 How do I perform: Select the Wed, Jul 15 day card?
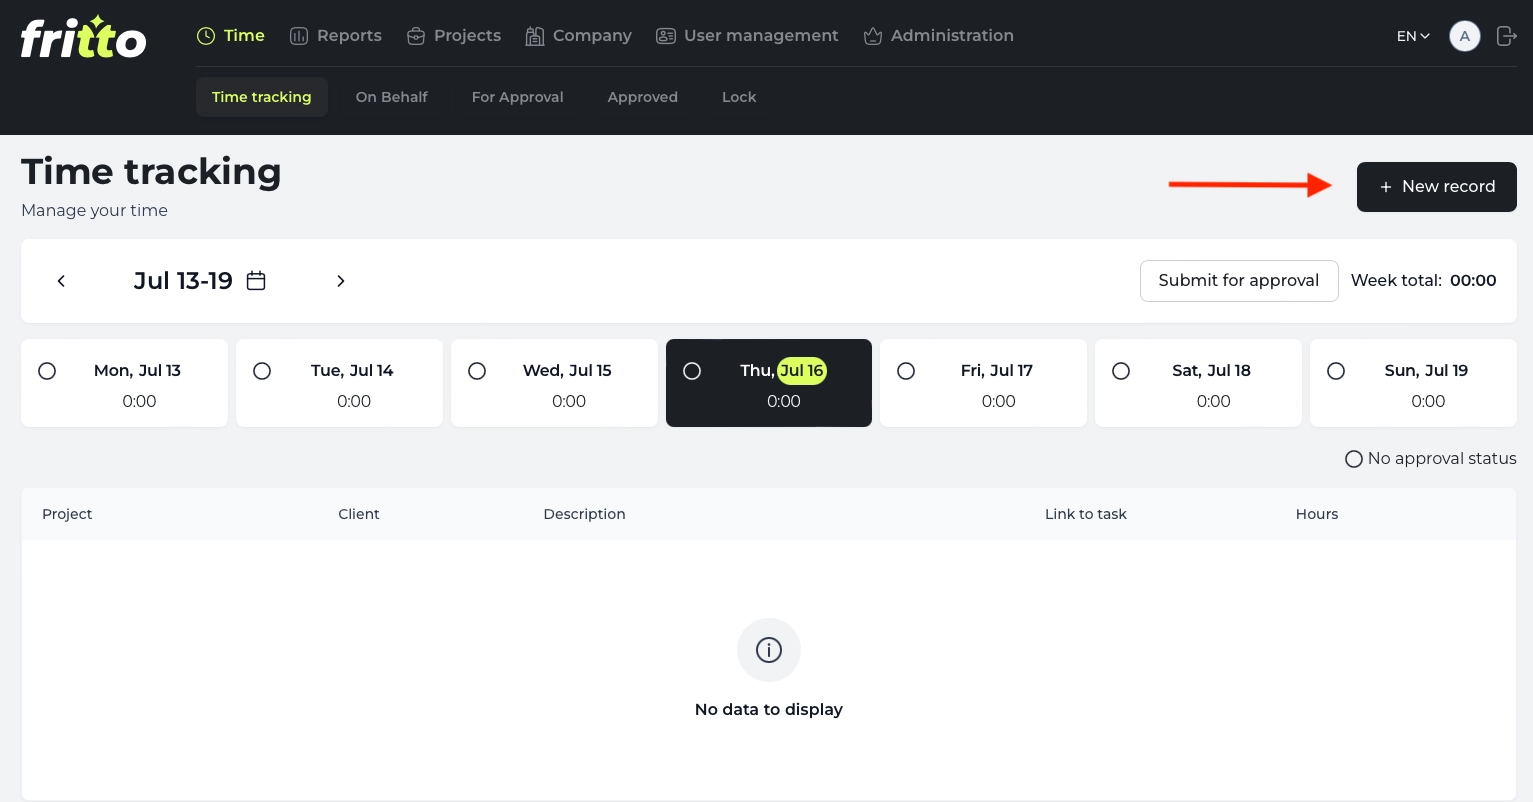[x=554, y=383]
